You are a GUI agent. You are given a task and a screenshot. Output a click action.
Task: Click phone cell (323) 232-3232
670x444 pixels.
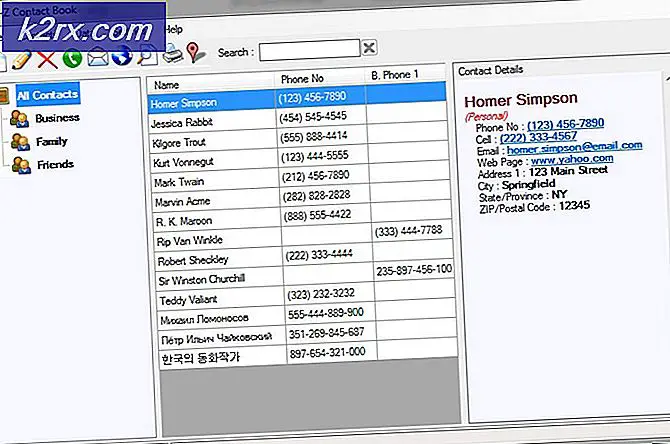(321, 294)
